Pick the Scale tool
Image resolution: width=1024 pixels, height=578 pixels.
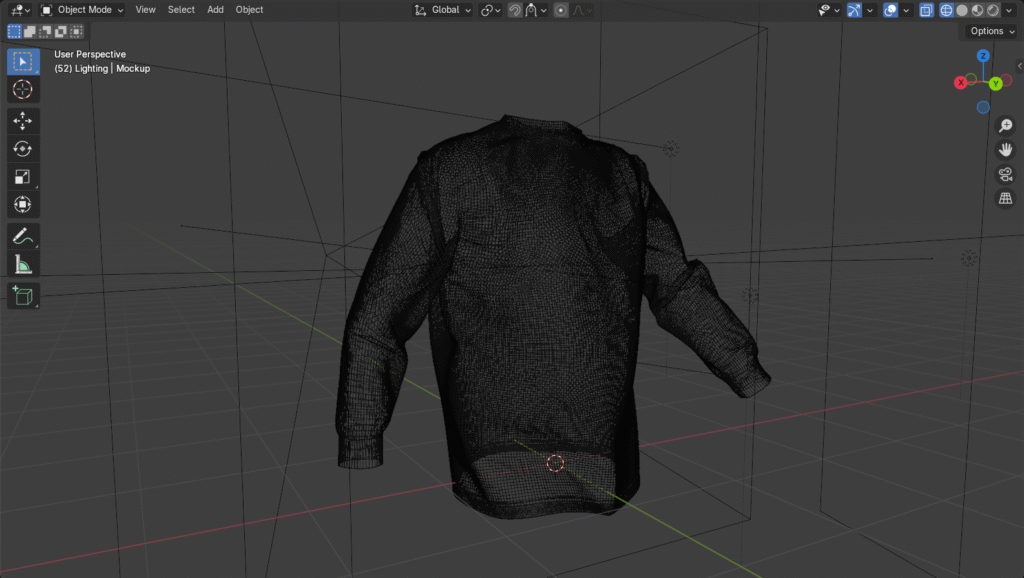[x=23, y=177]
